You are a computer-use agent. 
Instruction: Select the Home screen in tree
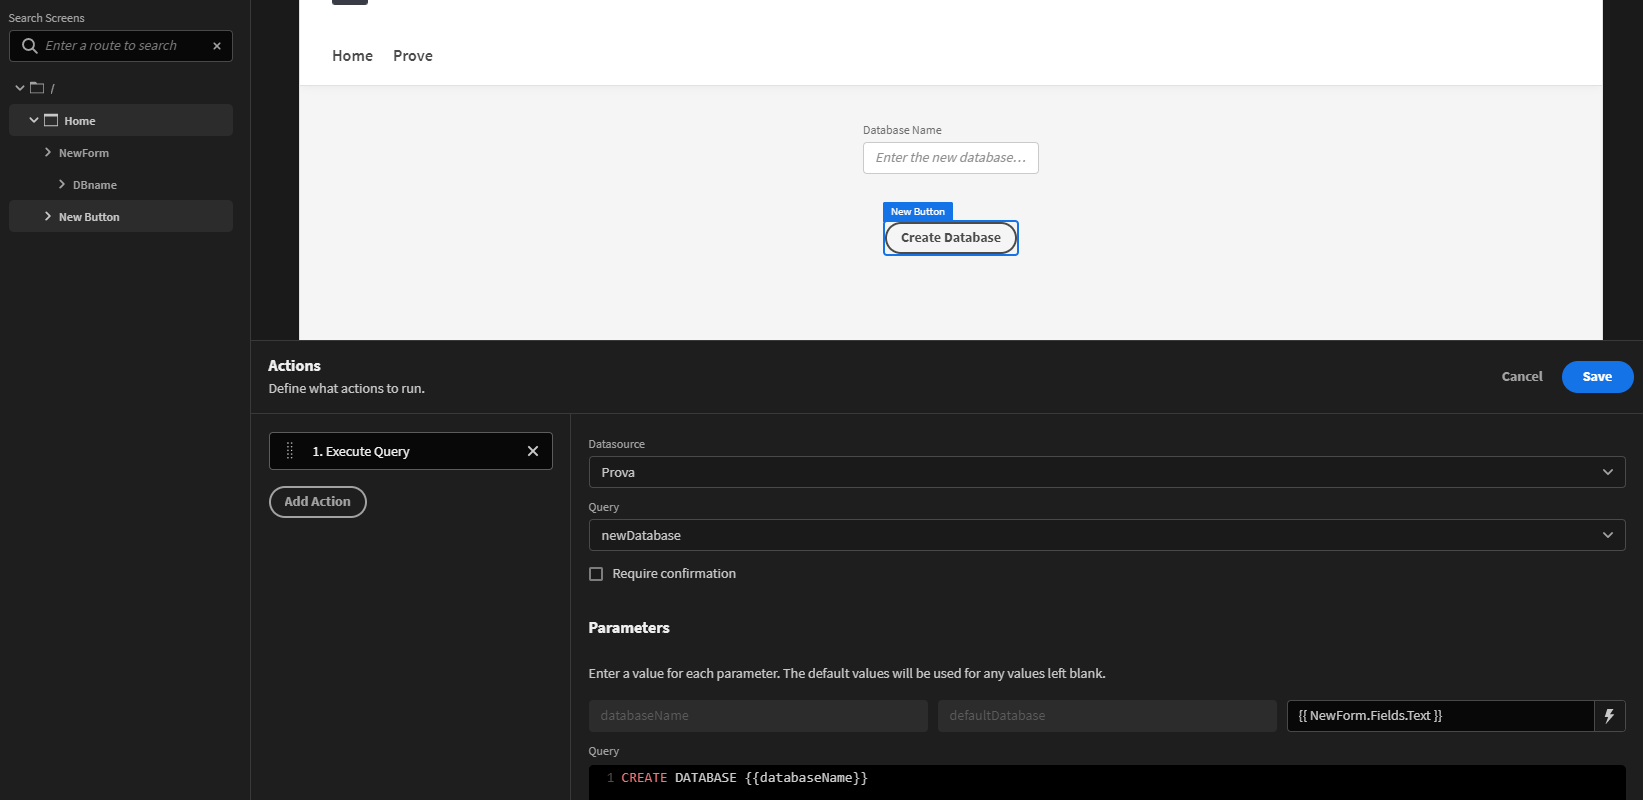(x=121, y=120)
